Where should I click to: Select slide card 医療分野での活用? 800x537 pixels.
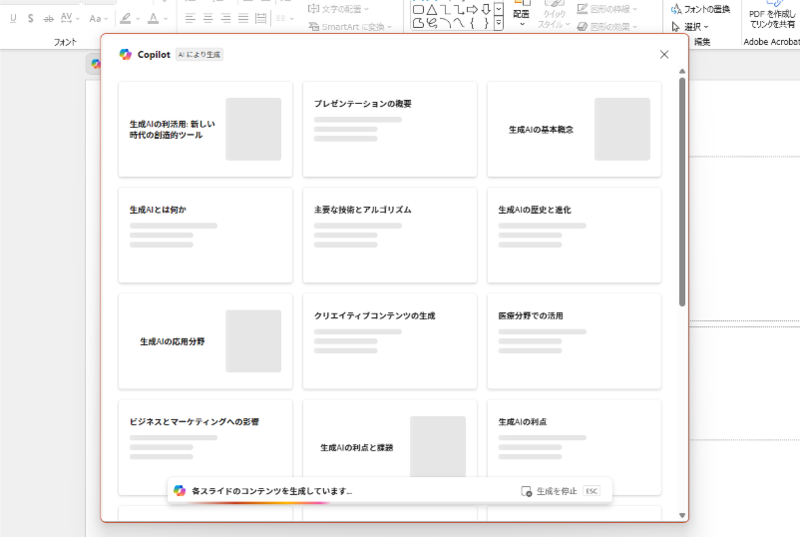pyautogui.click(x=574, y=341)
